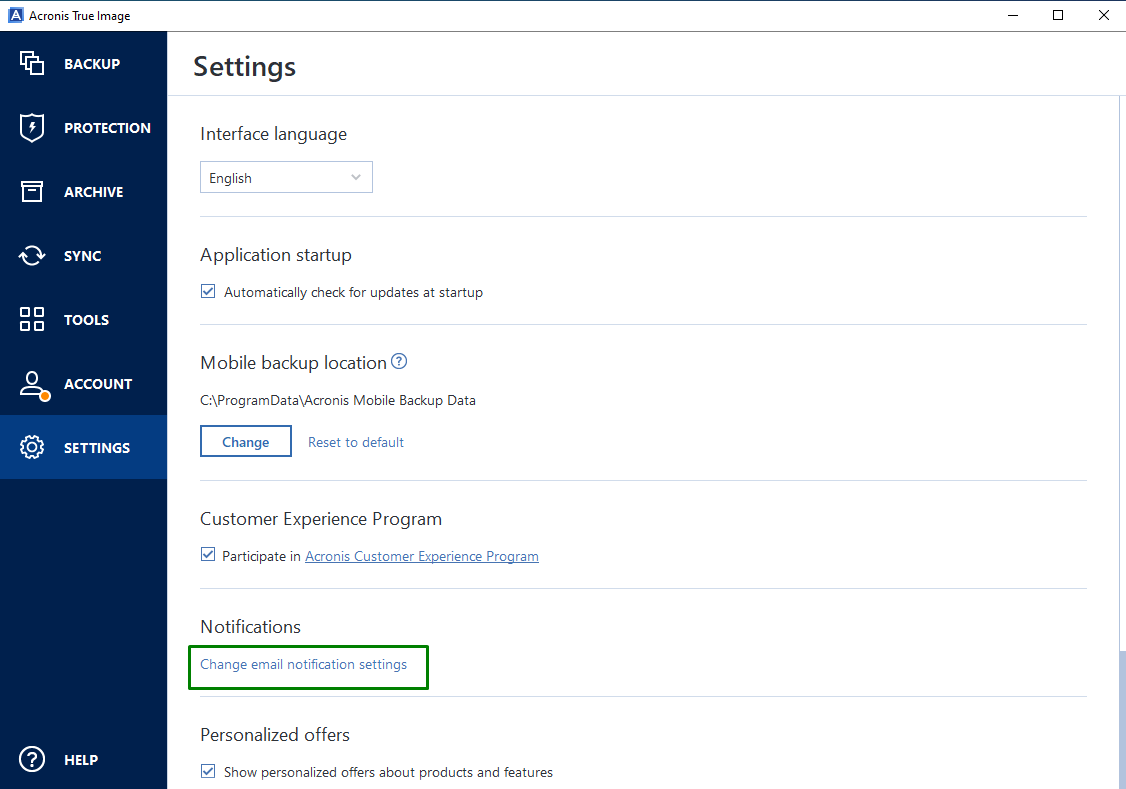Open Help from the sidebar
This screenshot has height=789, width=1126.
[x=31, y=759]
